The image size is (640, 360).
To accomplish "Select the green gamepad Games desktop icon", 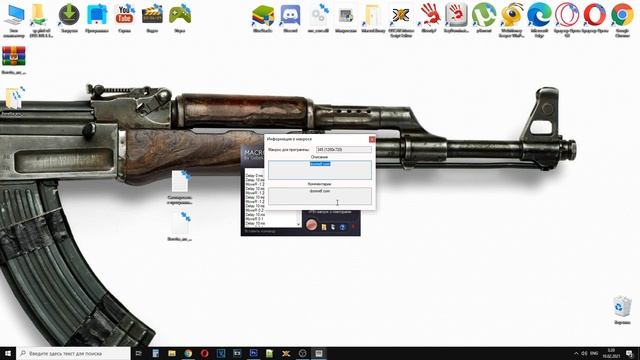I will point(180,19).
